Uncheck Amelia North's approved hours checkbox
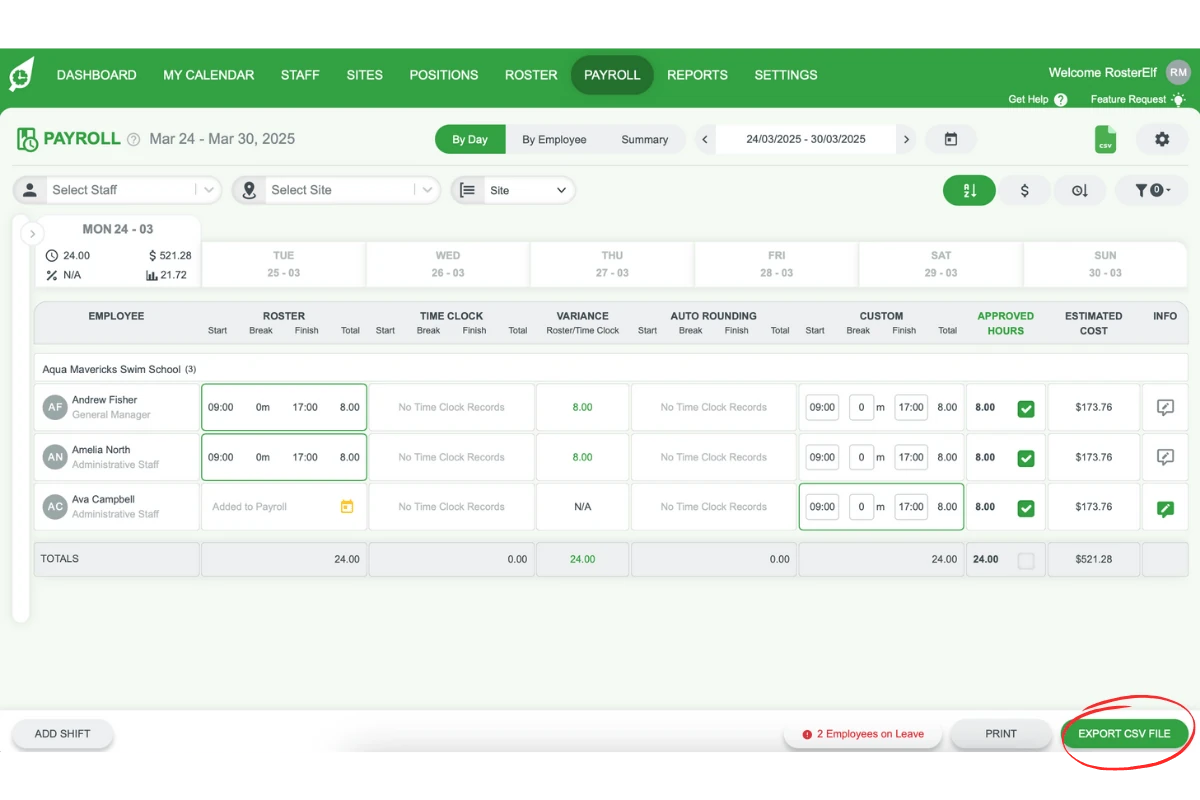1200x800 pixels. coord(1026,458)
